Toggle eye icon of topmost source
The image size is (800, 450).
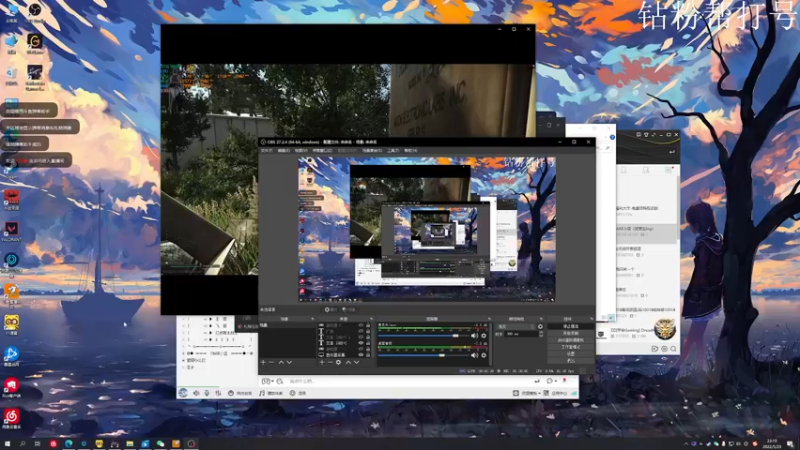(361, 326)
